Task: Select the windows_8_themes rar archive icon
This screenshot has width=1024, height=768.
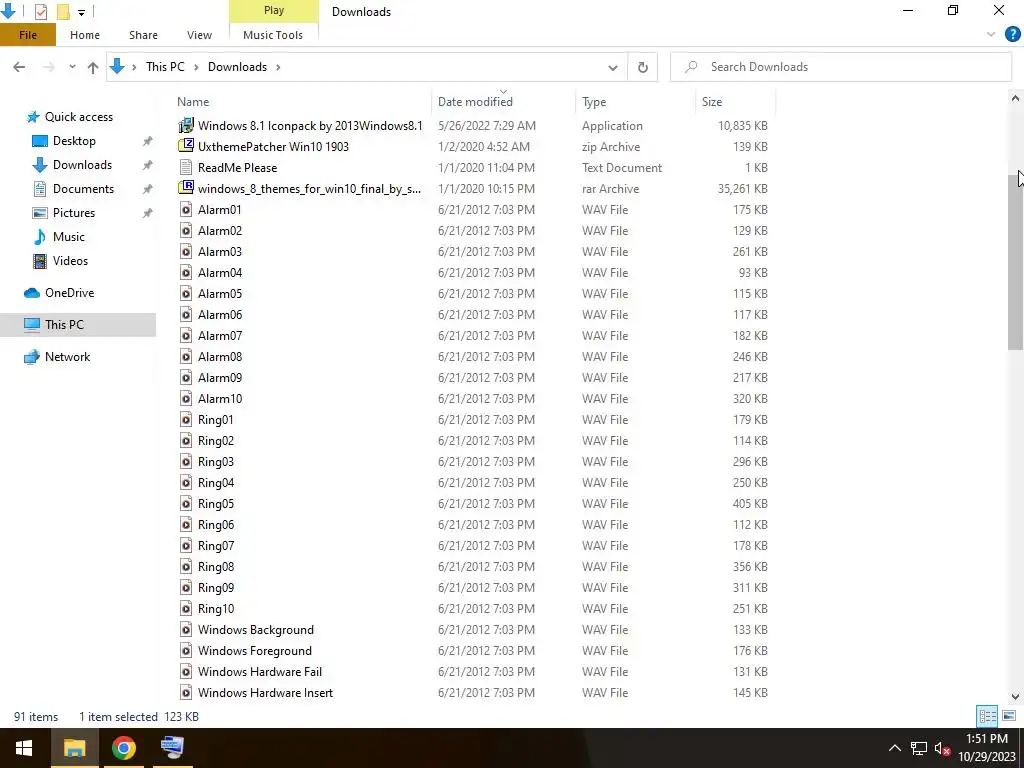Action: click(x=186, y=188)
